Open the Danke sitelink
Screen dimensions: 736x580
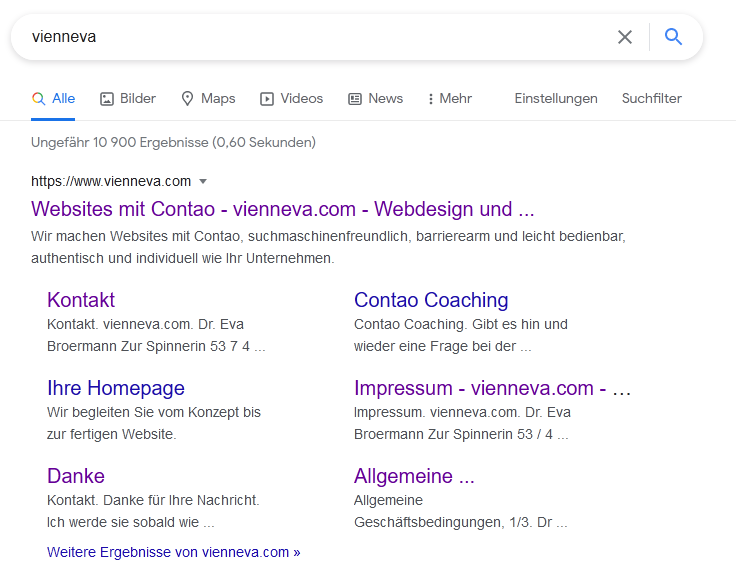point(76,476)
